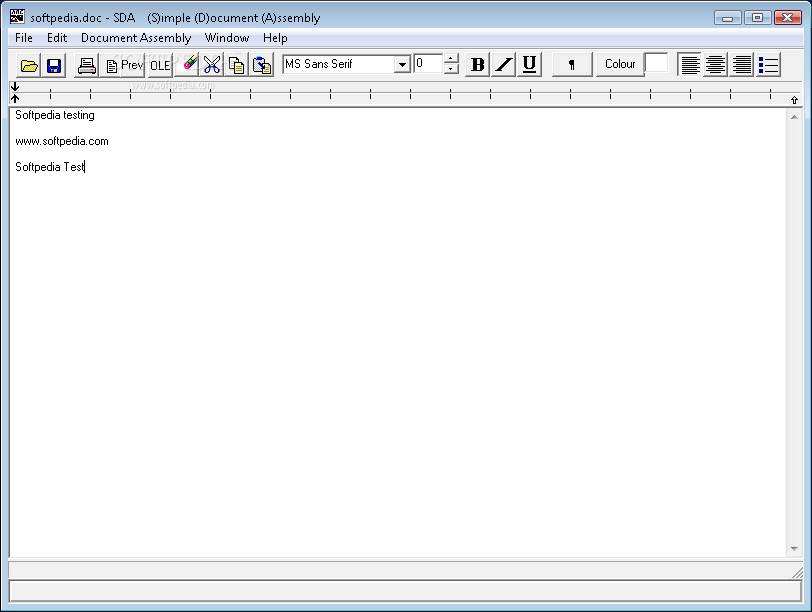This screenshot has width=812, height=612.
Task: Print the document with the printer icon
Action: pyautogui.click(x=86, y=66)
